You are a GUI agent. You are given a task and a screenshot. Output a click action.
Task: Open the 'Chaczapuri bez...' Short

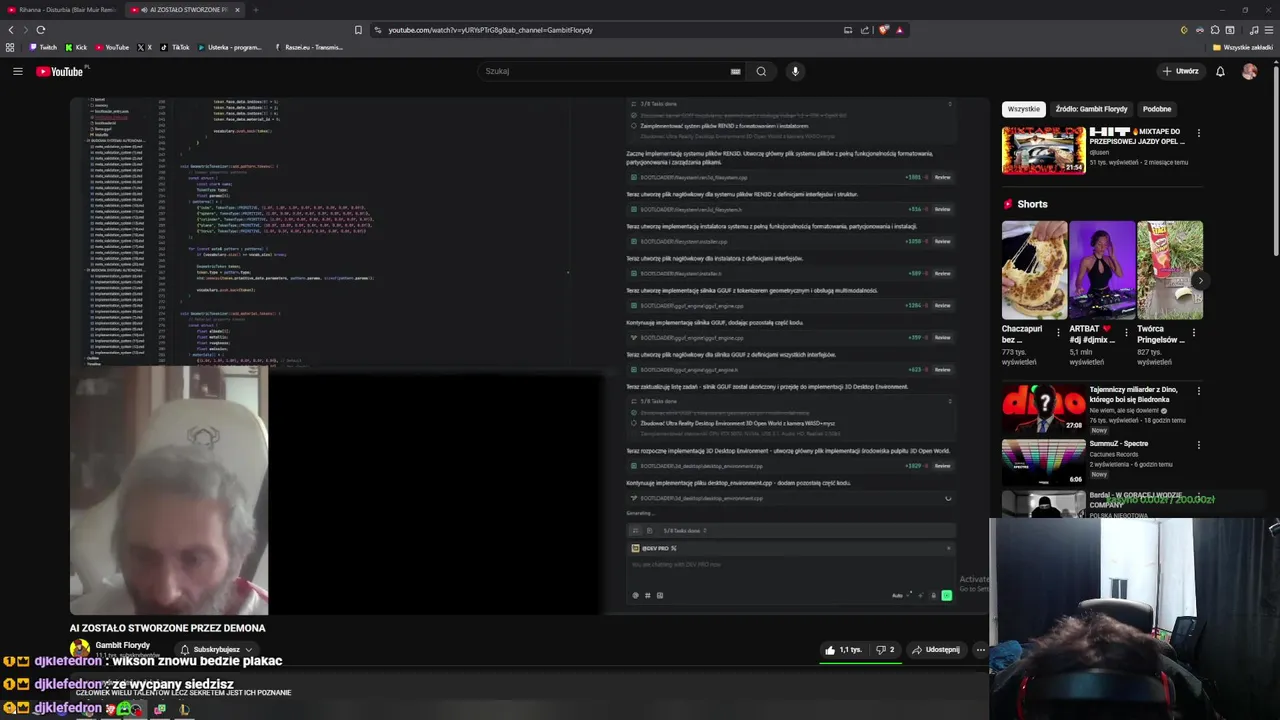[1034, 270]
